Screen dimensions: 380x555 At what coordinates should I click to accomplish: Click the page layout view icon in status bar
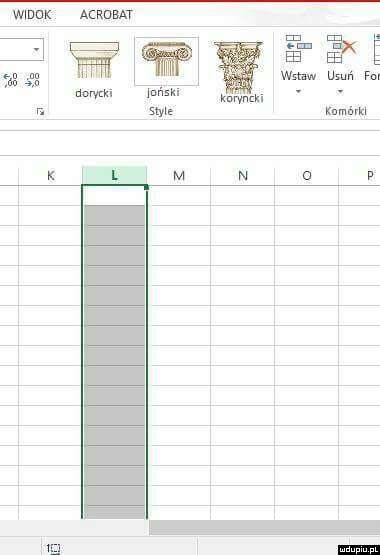(53, 549)
